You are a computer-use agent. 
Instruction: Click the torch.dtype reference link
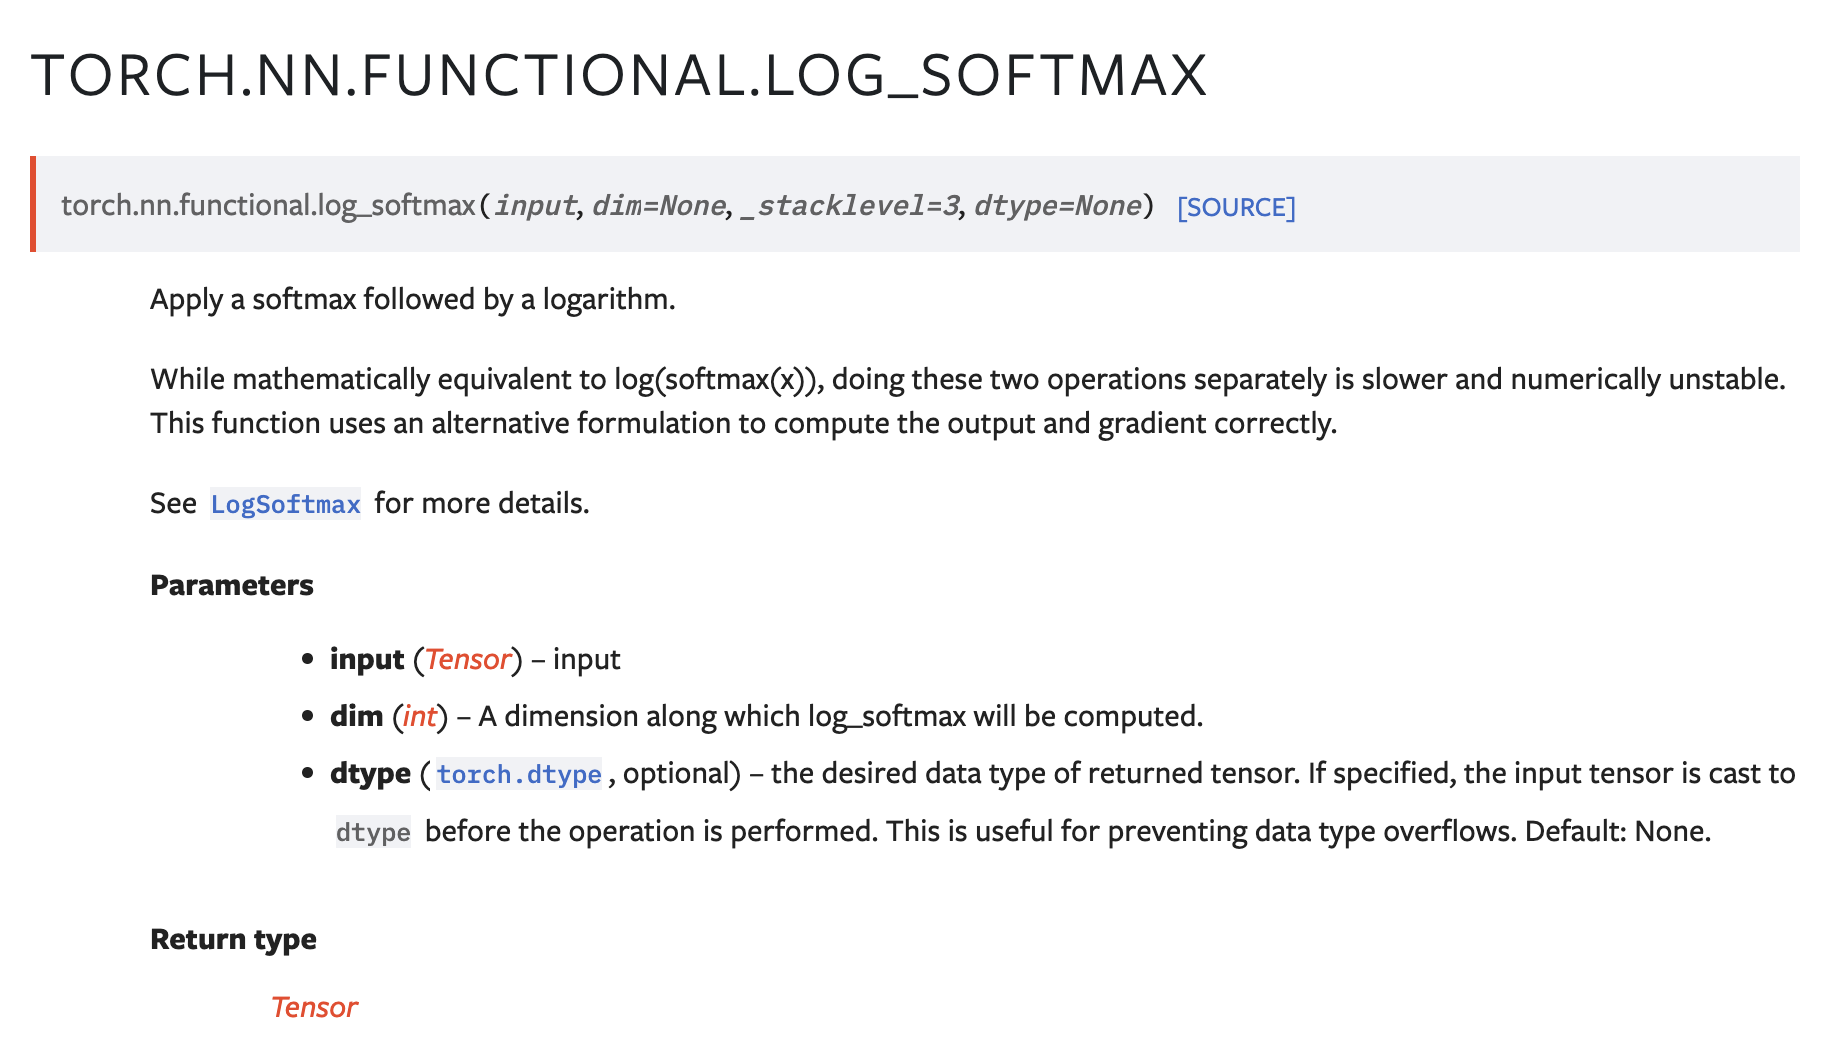click(x=520, y=774)
